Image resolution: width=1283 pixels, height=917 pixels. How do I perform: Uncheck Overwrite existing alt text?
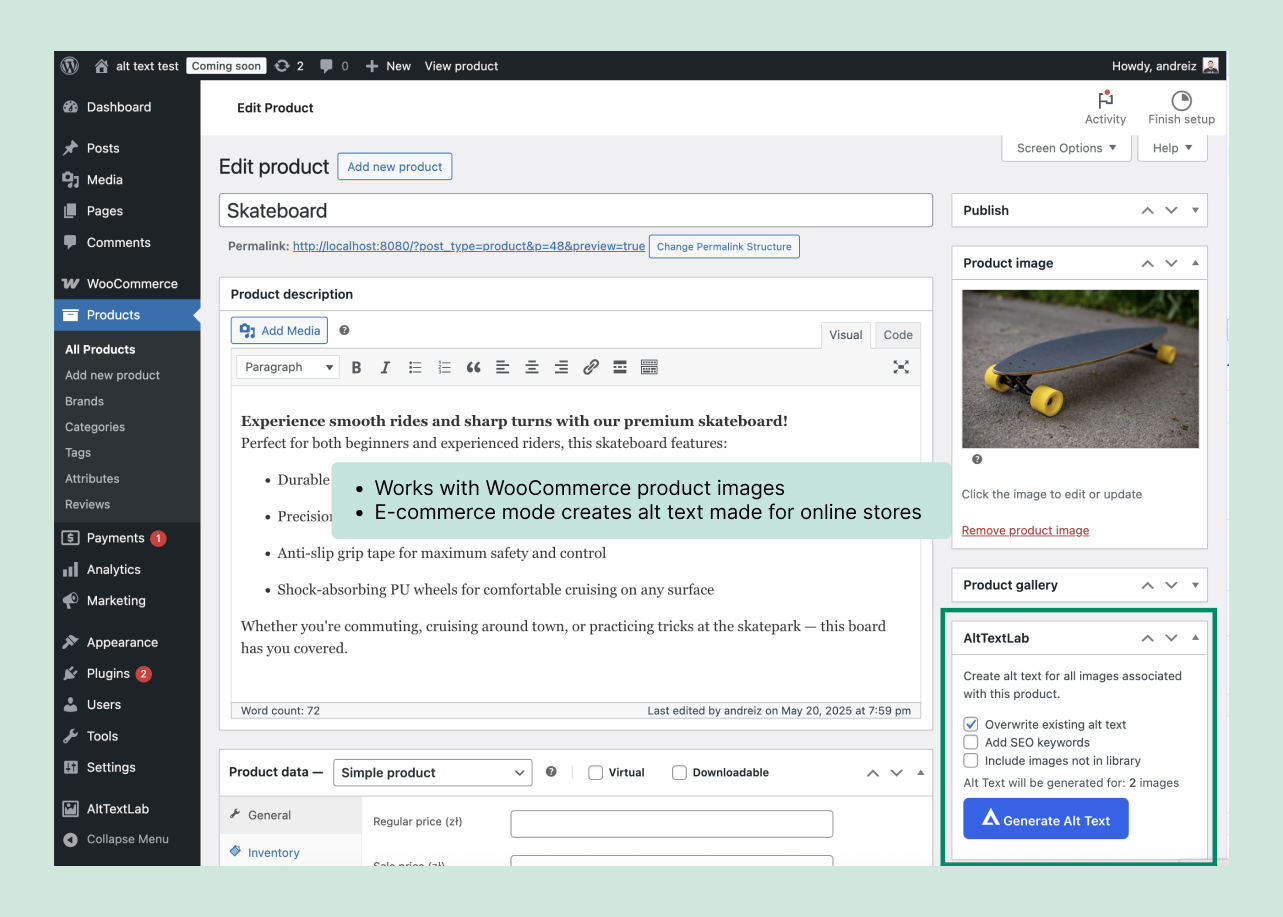pyautogui.click(x=971, y=724)
